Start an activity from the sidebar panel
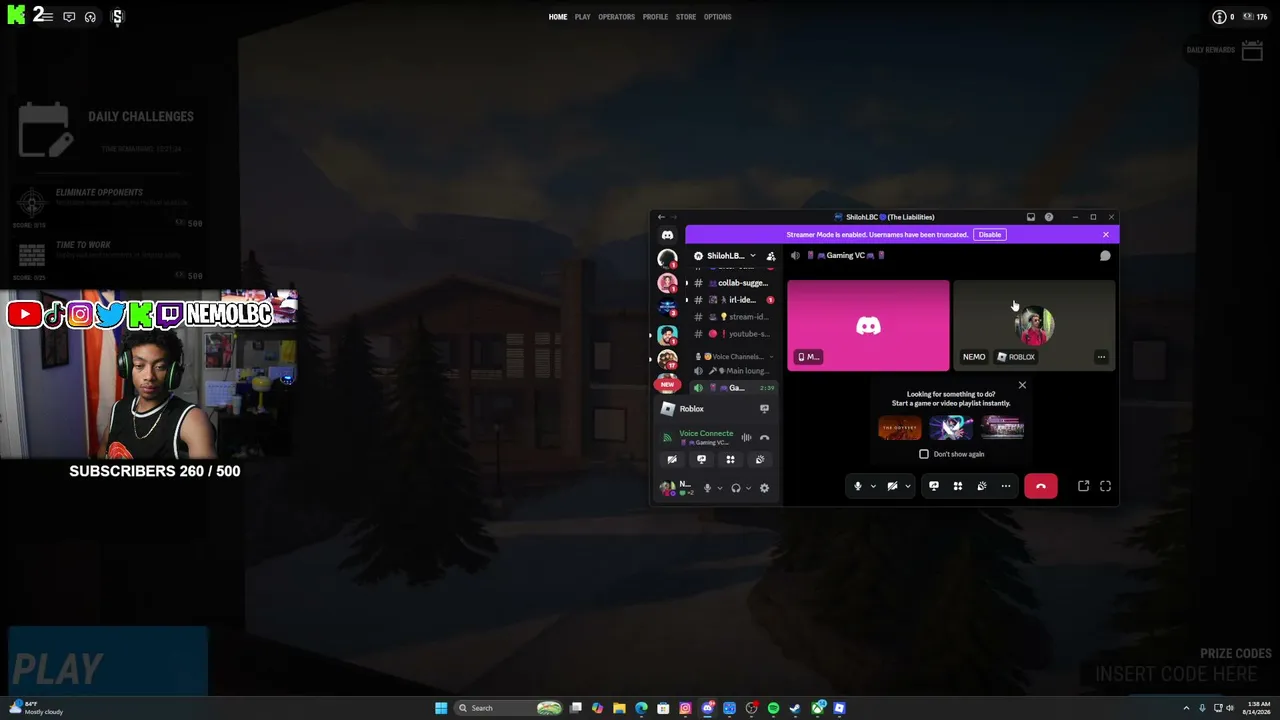The image size is (1280, 720). pyautogui.click(x=730, y=460)
